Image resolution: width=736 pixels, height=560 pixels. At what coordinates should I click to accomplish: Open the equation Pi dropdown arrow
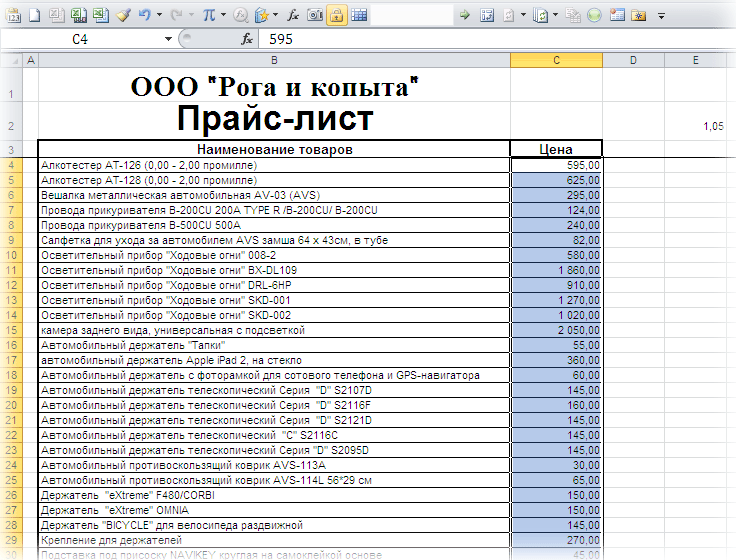click(223, 15)
